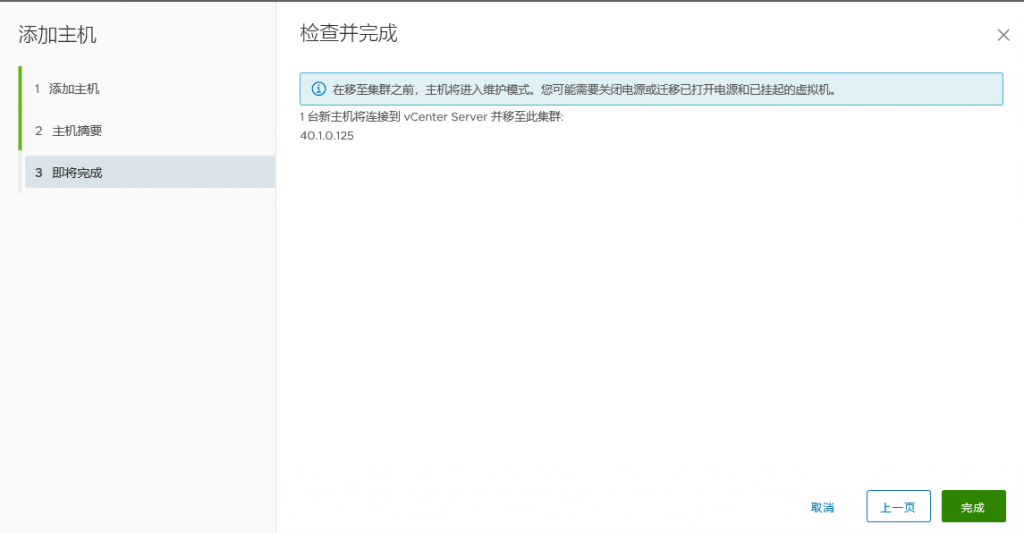Click the 完成 (Finish) button
Image resolution: width=1024 pixels, height=533 pixels.
973,506
